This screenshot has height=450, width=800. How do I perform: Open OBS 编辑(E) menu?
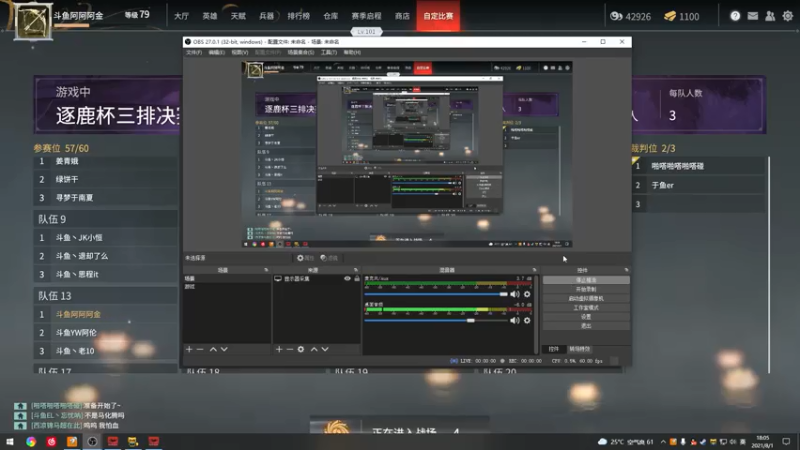pyautogui.click(x=216, y=53)
